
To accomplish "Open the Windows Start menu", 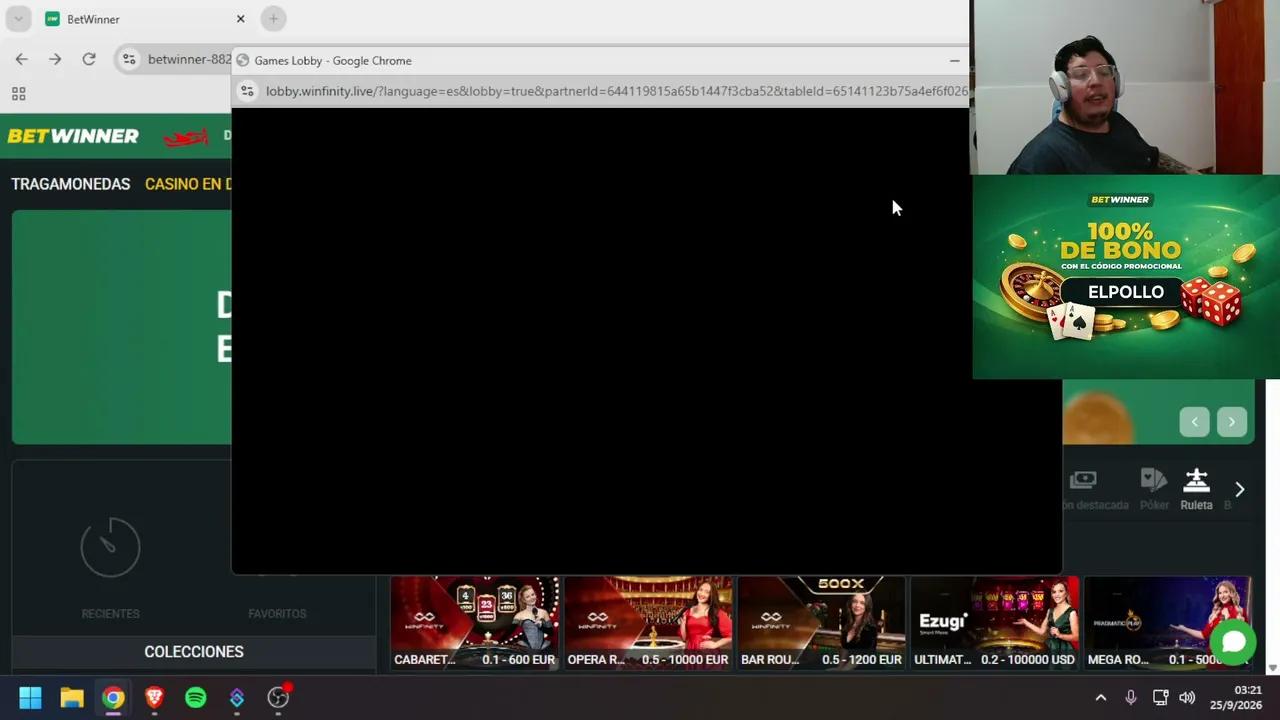I will click(30, 698).
